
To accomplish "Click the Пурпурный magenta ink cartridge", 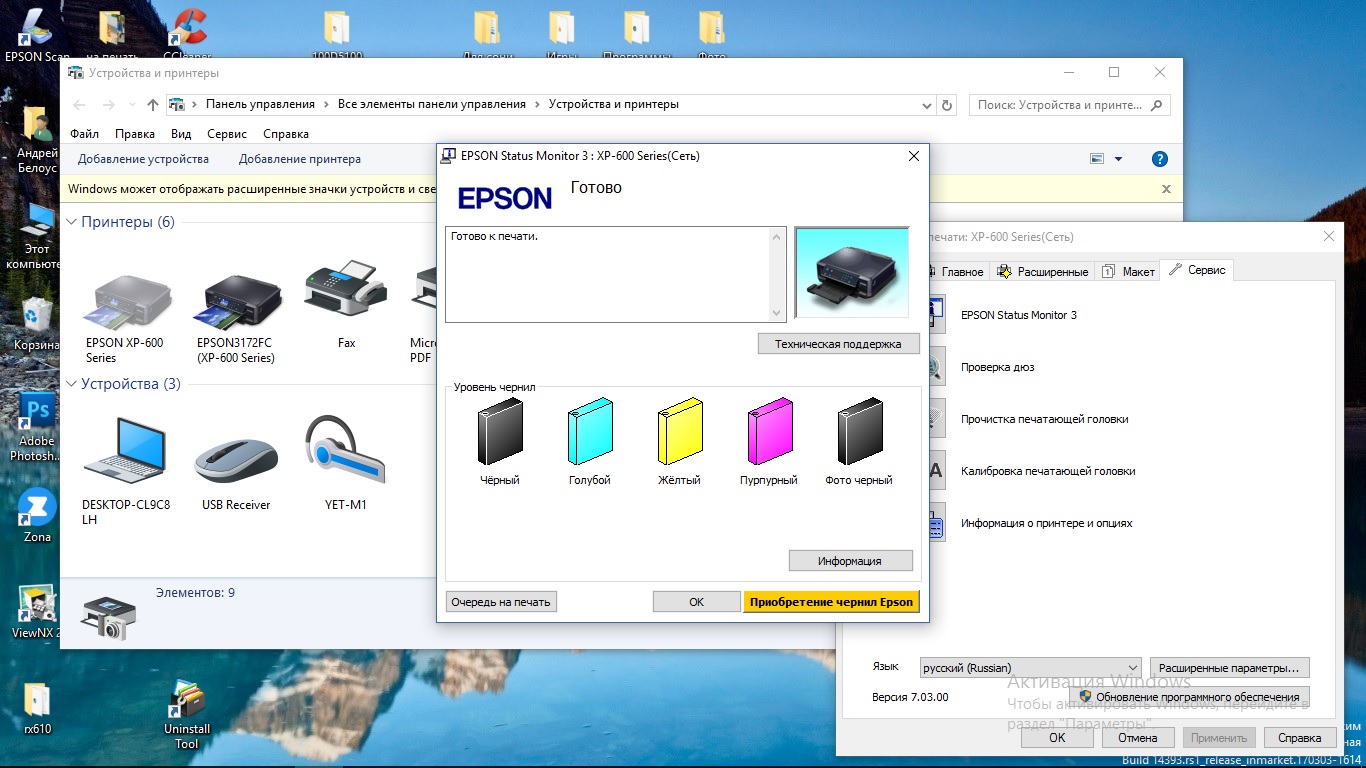I will [770, 431].
